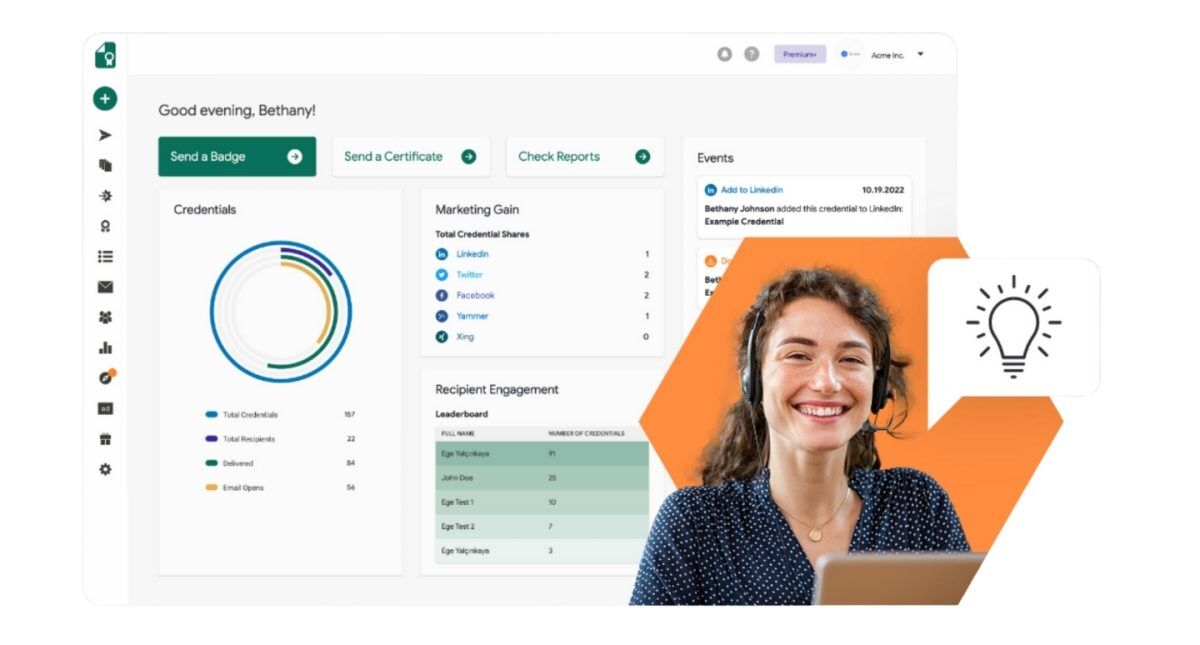Click the gift box sidebar icon
Screen dimensions: 1200x645
(105, 439)
